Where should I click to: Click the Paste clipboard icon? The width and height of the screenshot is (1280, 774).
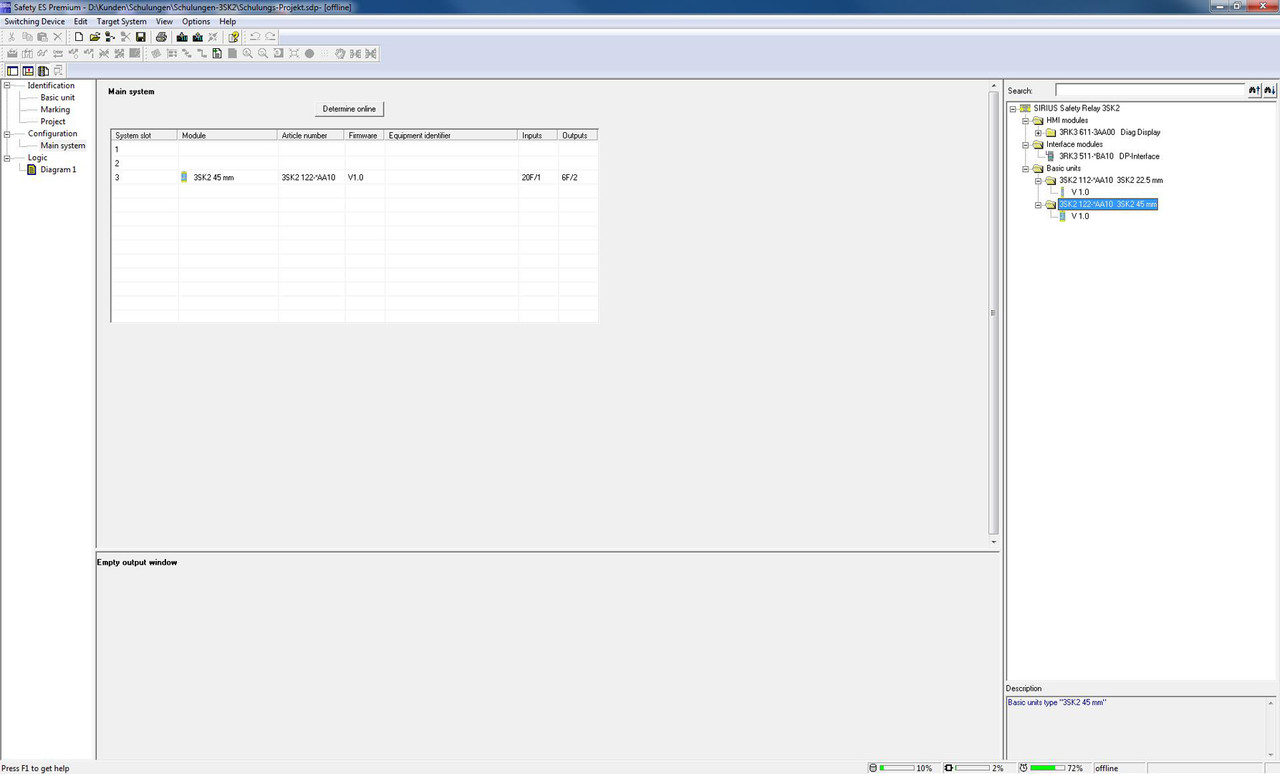coord(42,37)
